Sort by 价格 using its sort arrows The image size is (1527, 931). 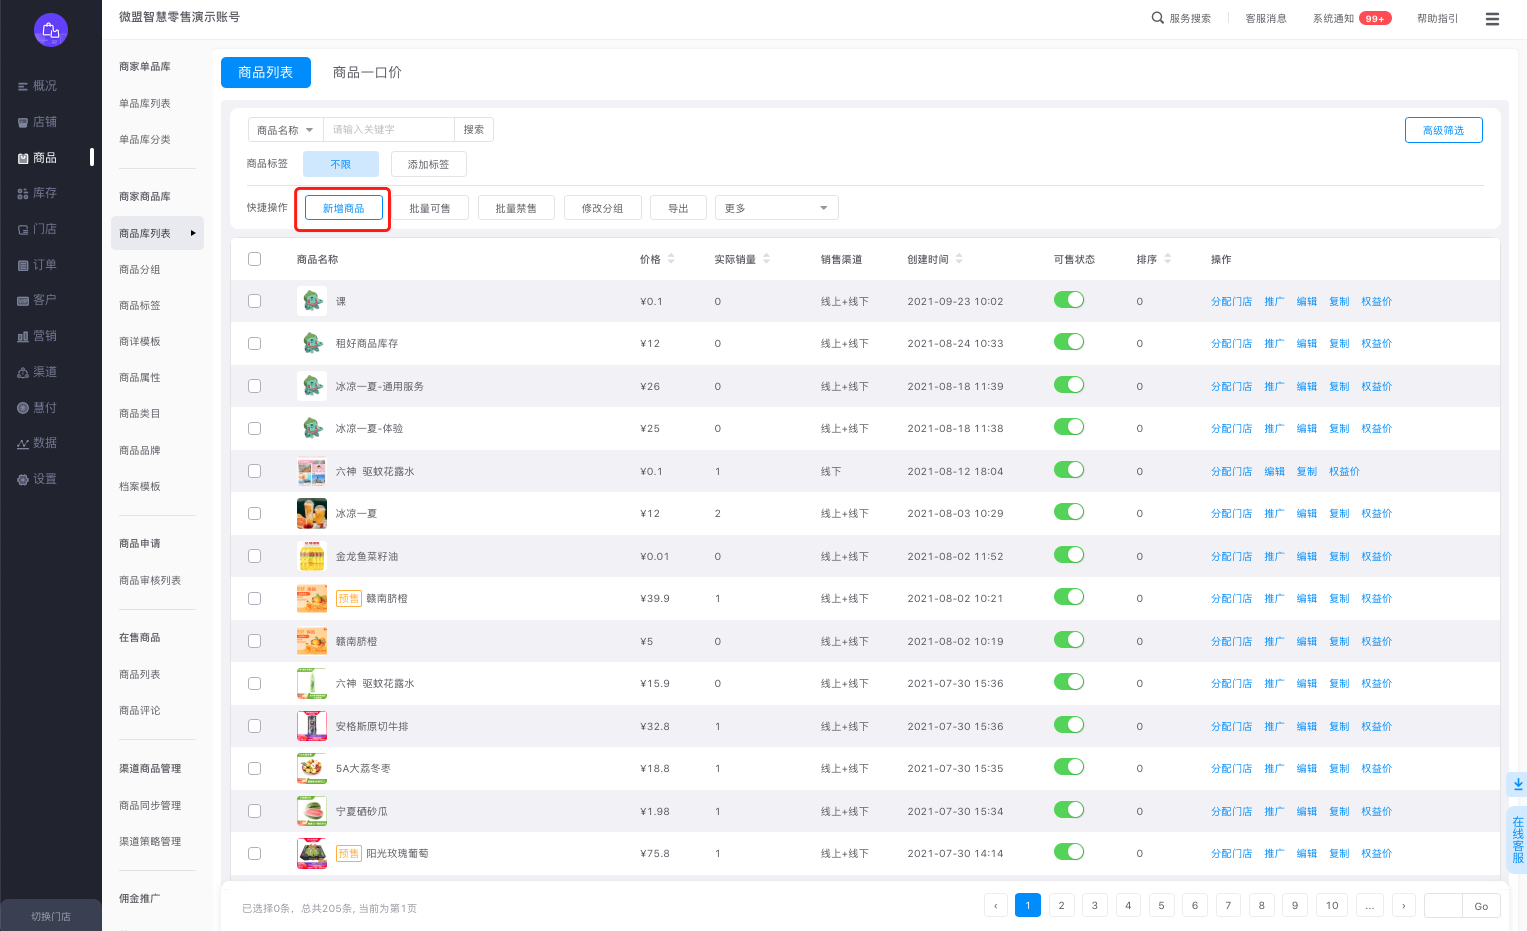tap(671, 259)
